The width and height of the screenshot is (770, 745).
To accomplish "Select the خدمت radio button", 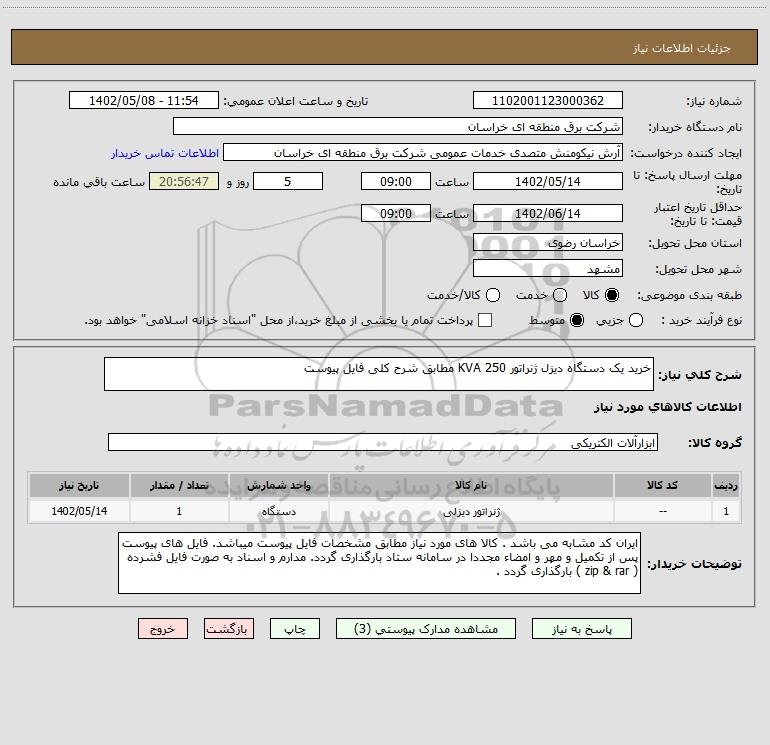I will tap(560, 295).
